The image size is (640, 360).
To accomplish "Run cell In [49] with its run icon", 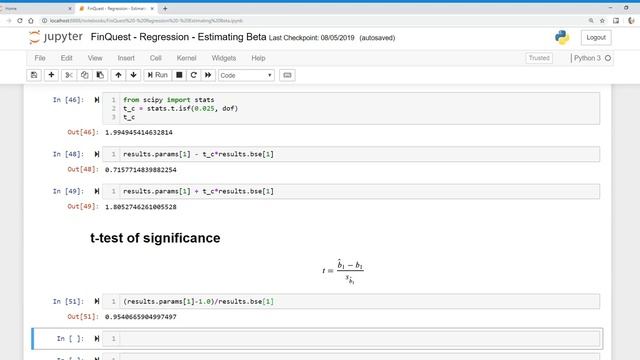I will (x=97, y=191).
